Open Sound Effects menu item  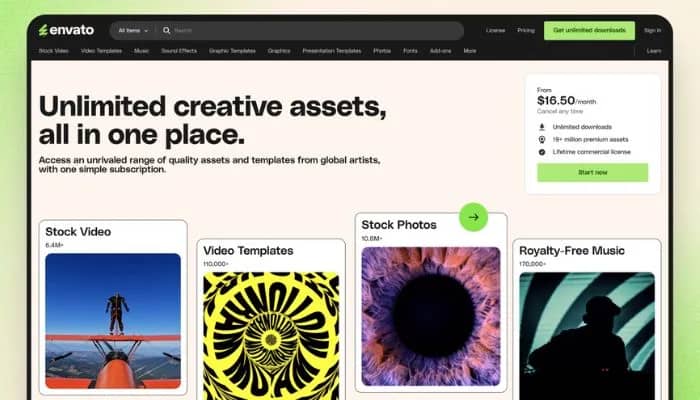179,51
